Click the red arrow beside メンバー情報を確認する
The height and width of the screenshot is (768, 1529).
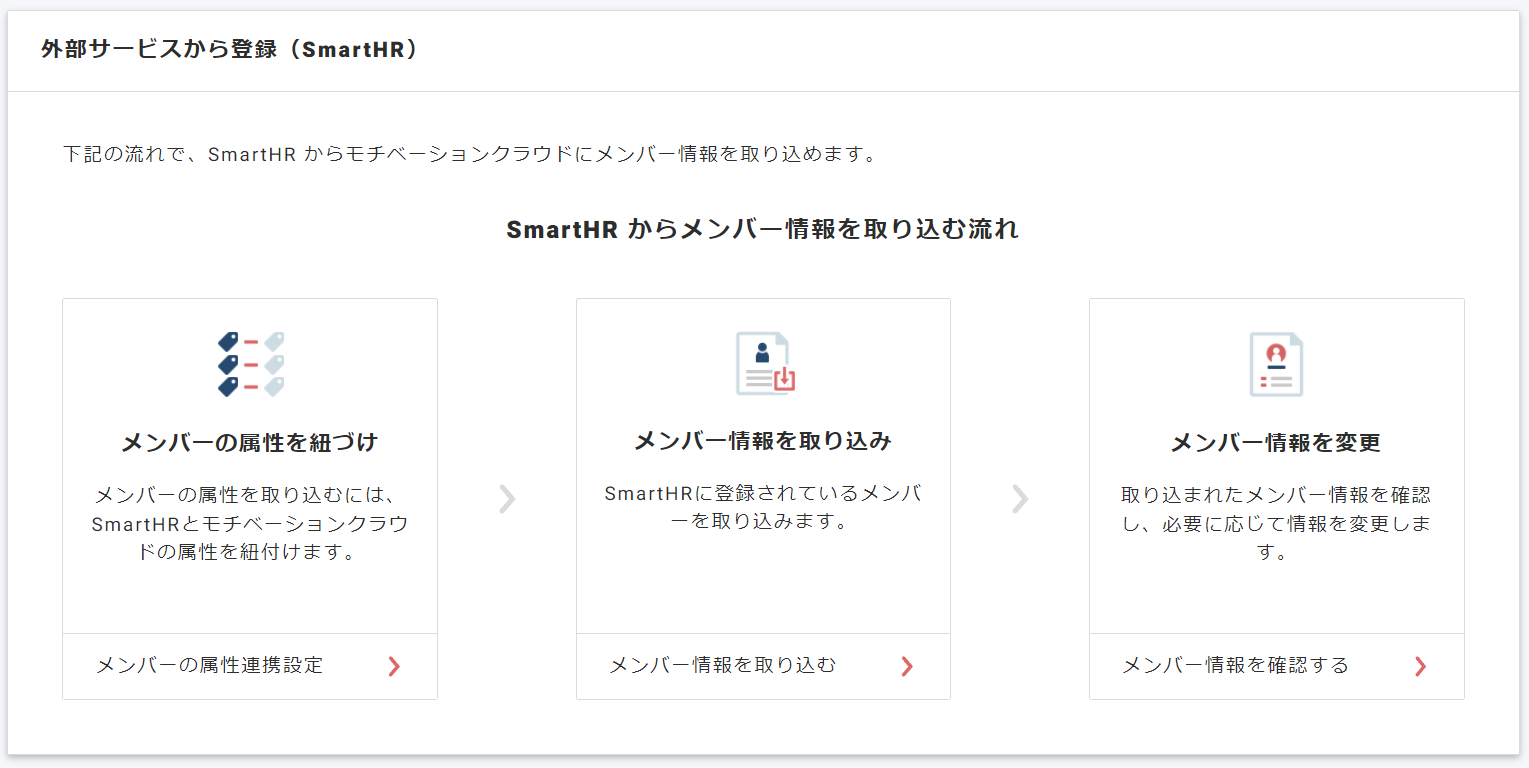point(1420,666)
